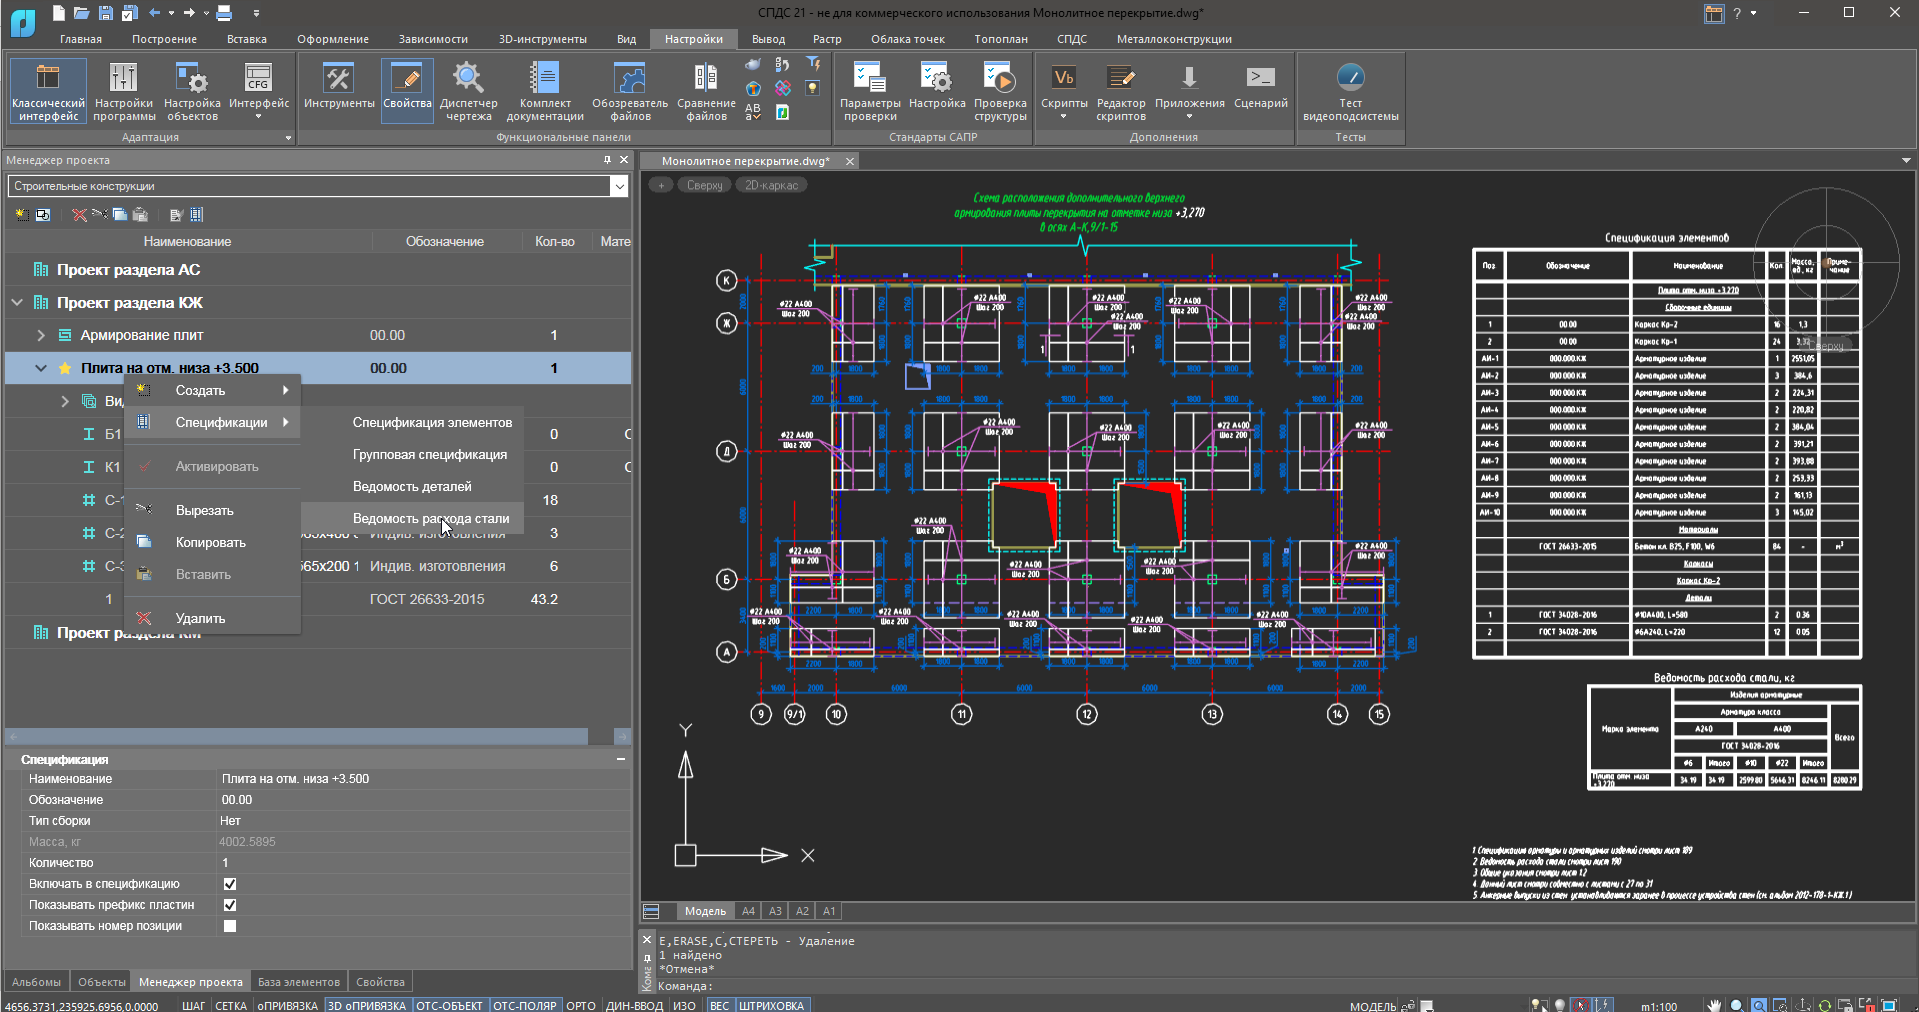Expand Адаптация group launcher arrow
Viewport: 1919px width, 1012px height.
[x=288, y=138]
